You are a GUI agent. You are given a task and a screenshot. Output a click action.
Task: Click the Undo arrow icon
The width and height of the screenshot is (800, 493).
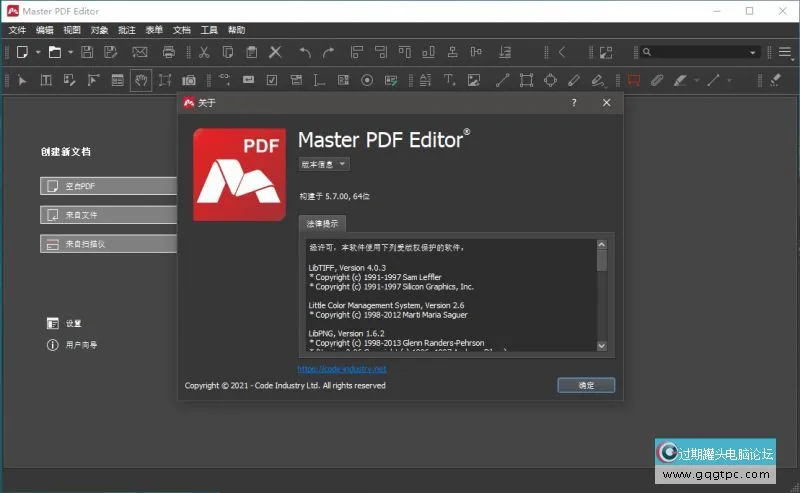[x=305, y=52]
